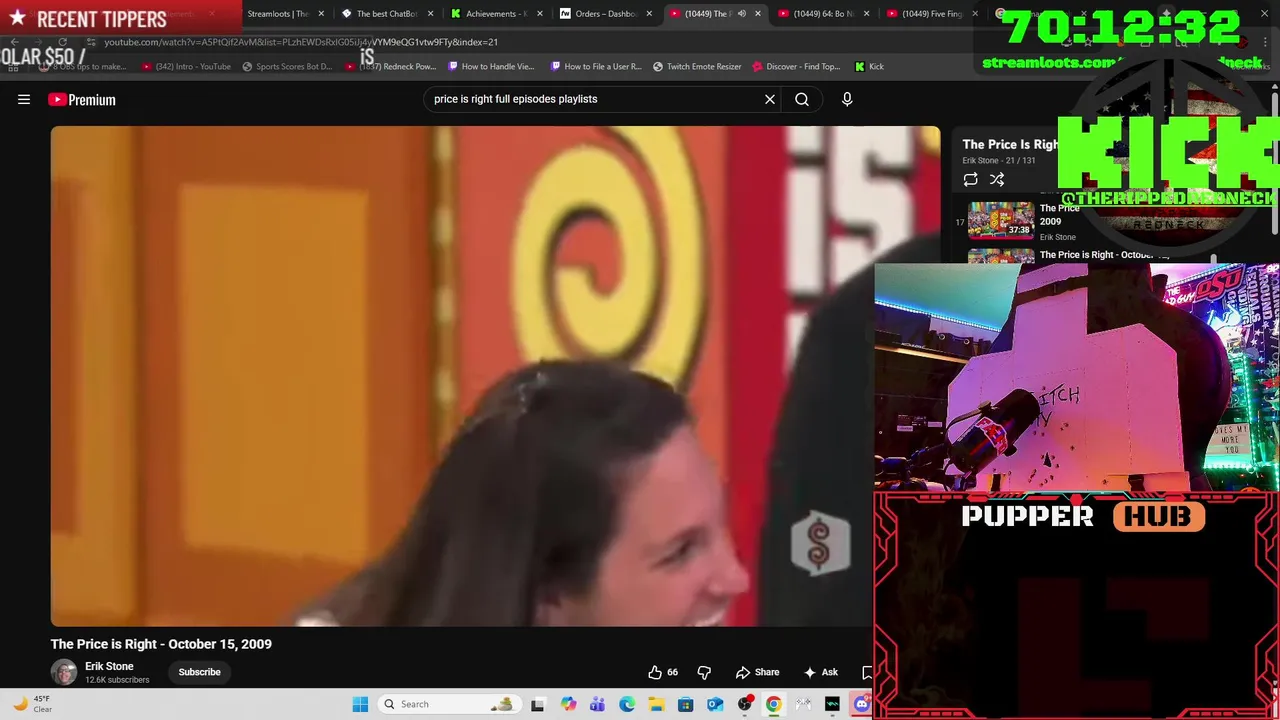Open the Ask AI button
Screen dimensions: 1280x720
click(x=821, y=672)
